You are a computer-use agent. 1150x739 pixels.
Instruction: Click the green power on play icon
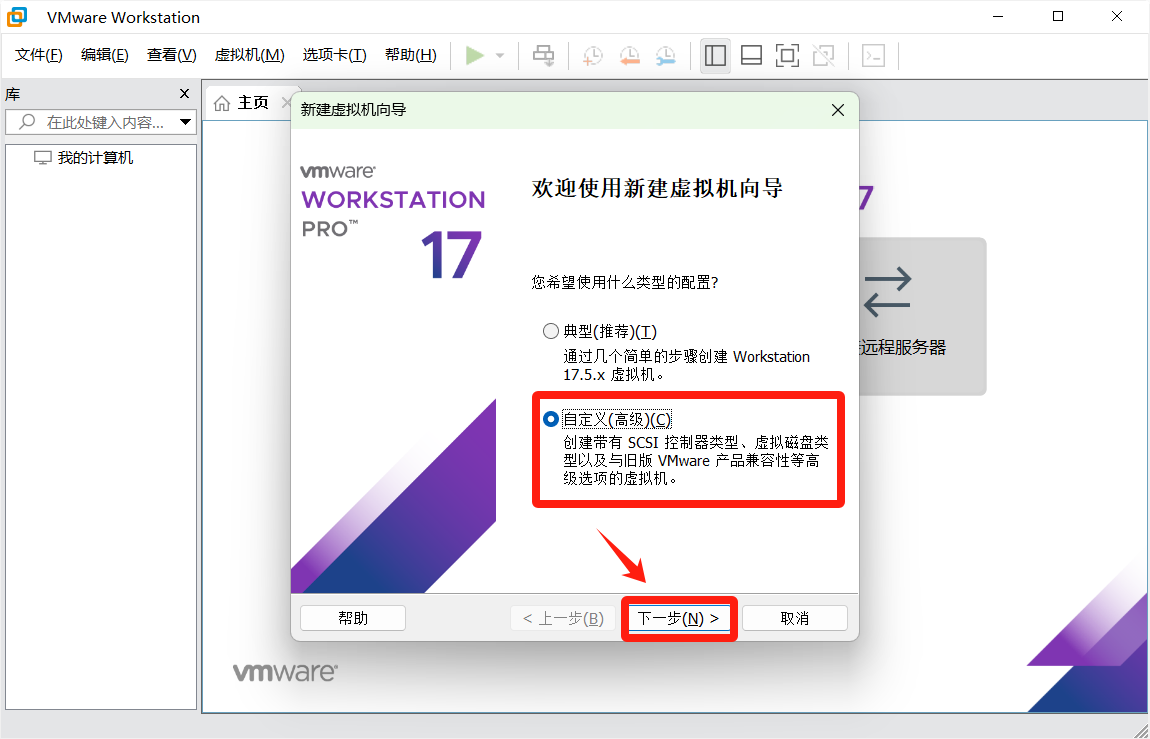[475, 56]
